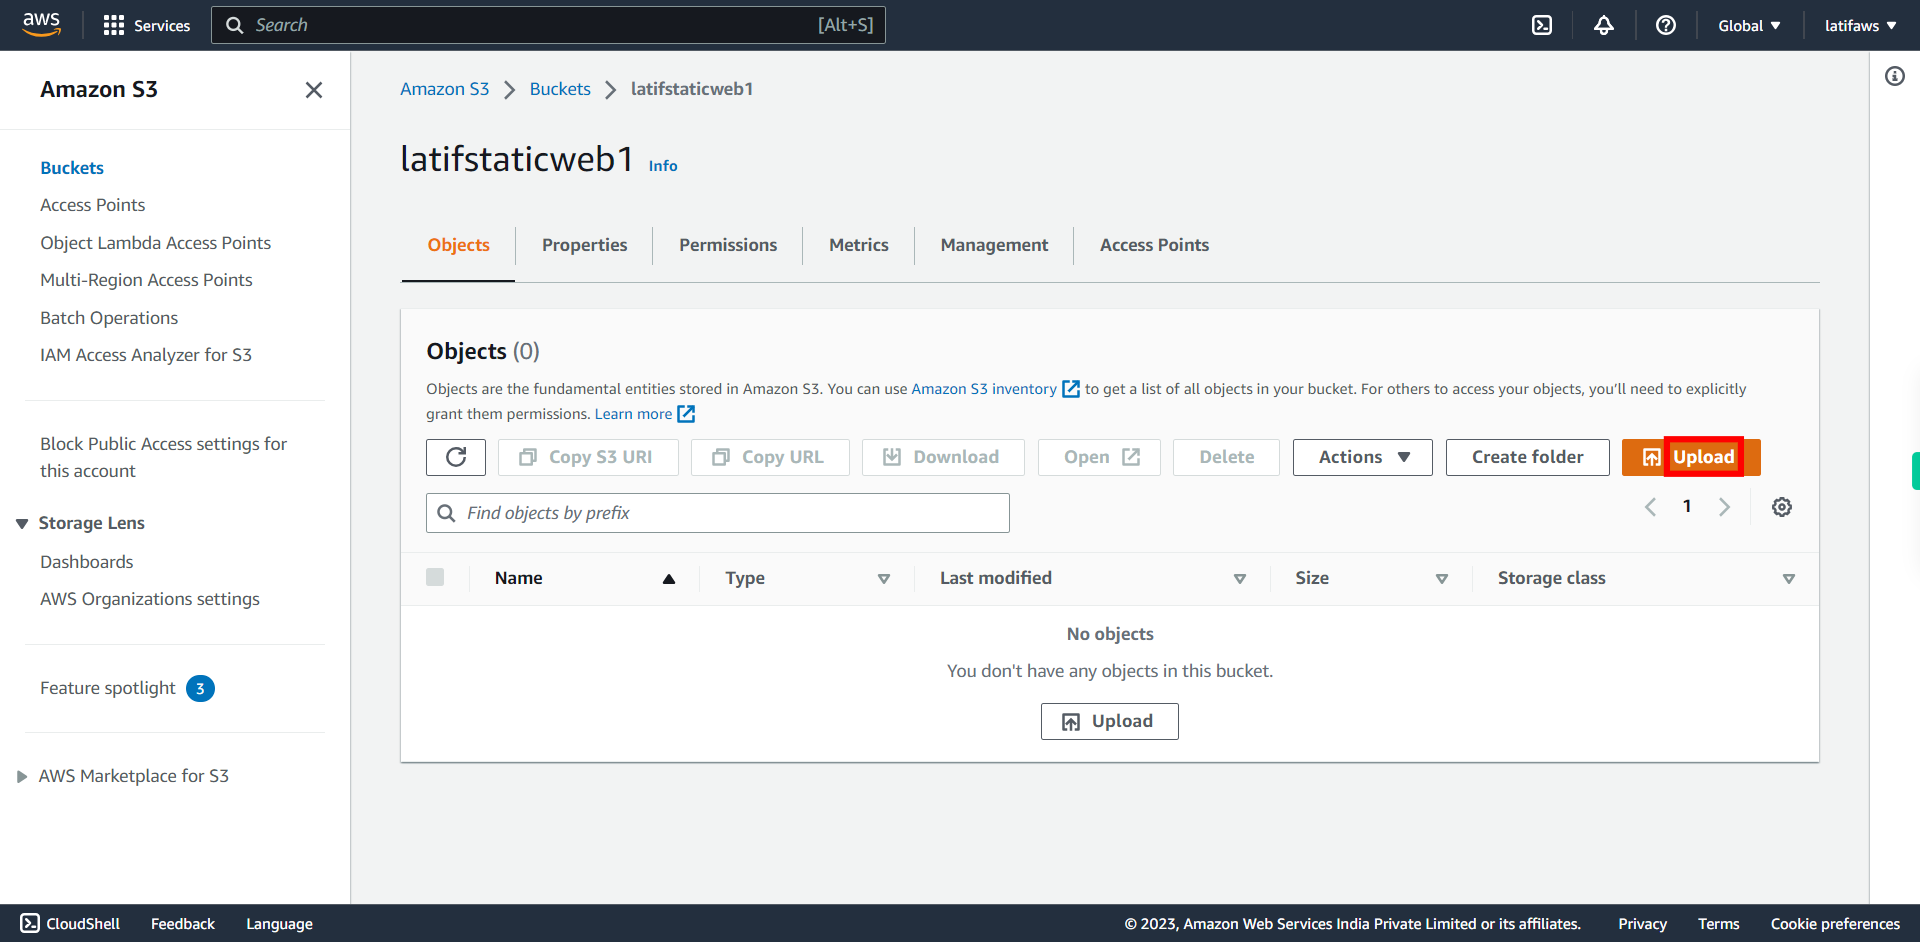The image size is (1920, 942).
Task: Open Access Points in the sidebar
Action: pos(93,205)
